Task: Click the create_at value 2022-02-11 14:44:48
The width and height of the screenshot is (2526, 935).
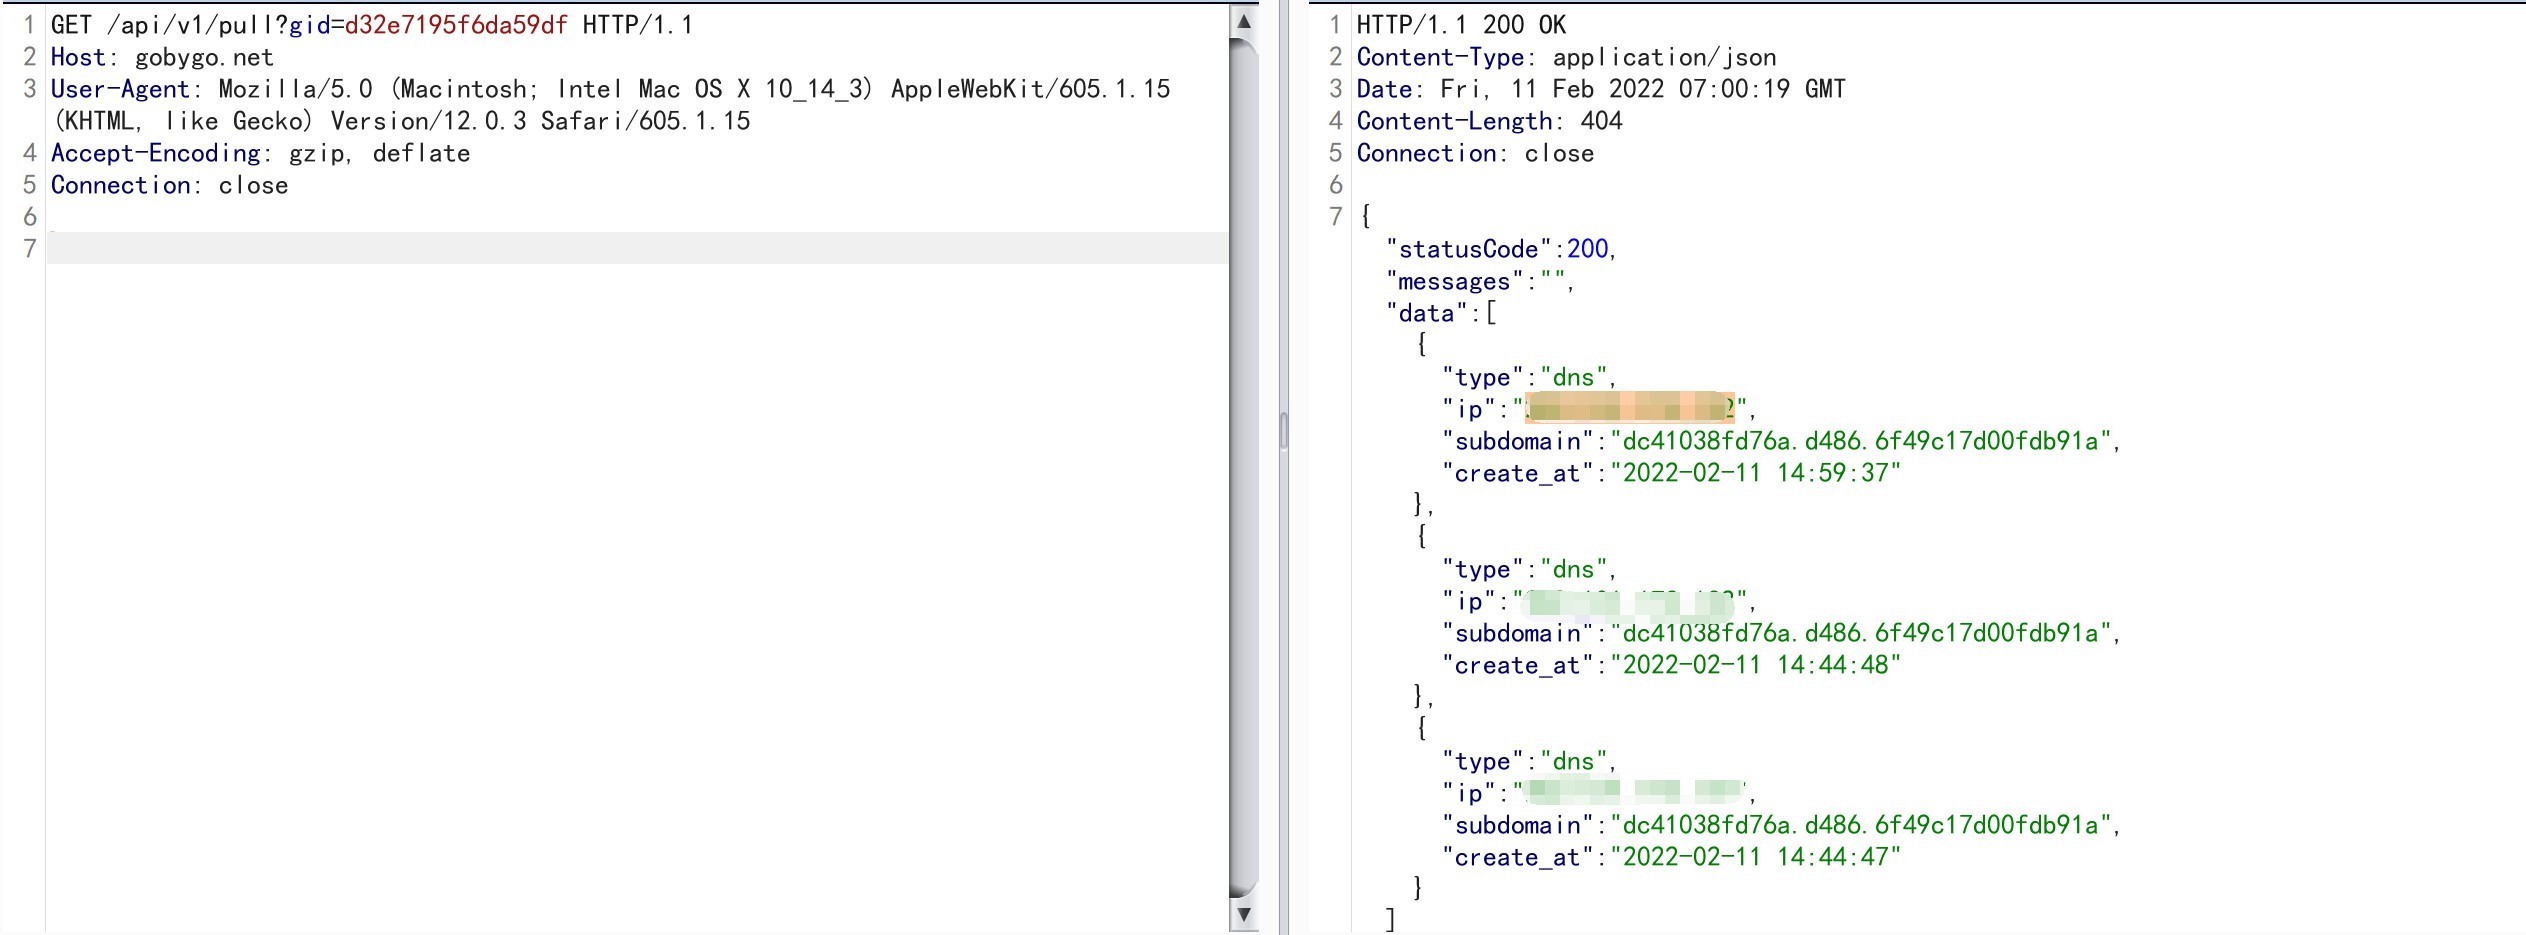Action: click(1755, 665)
